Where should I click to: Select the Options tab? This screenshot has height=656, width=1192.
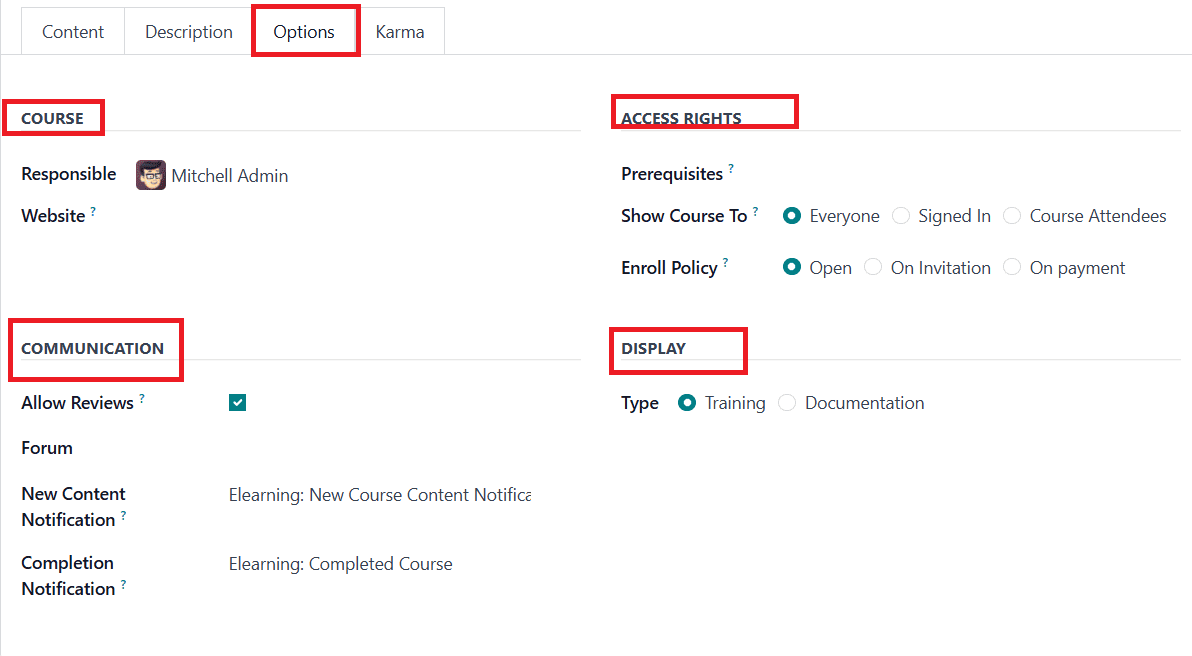click(x=304, y=32)
